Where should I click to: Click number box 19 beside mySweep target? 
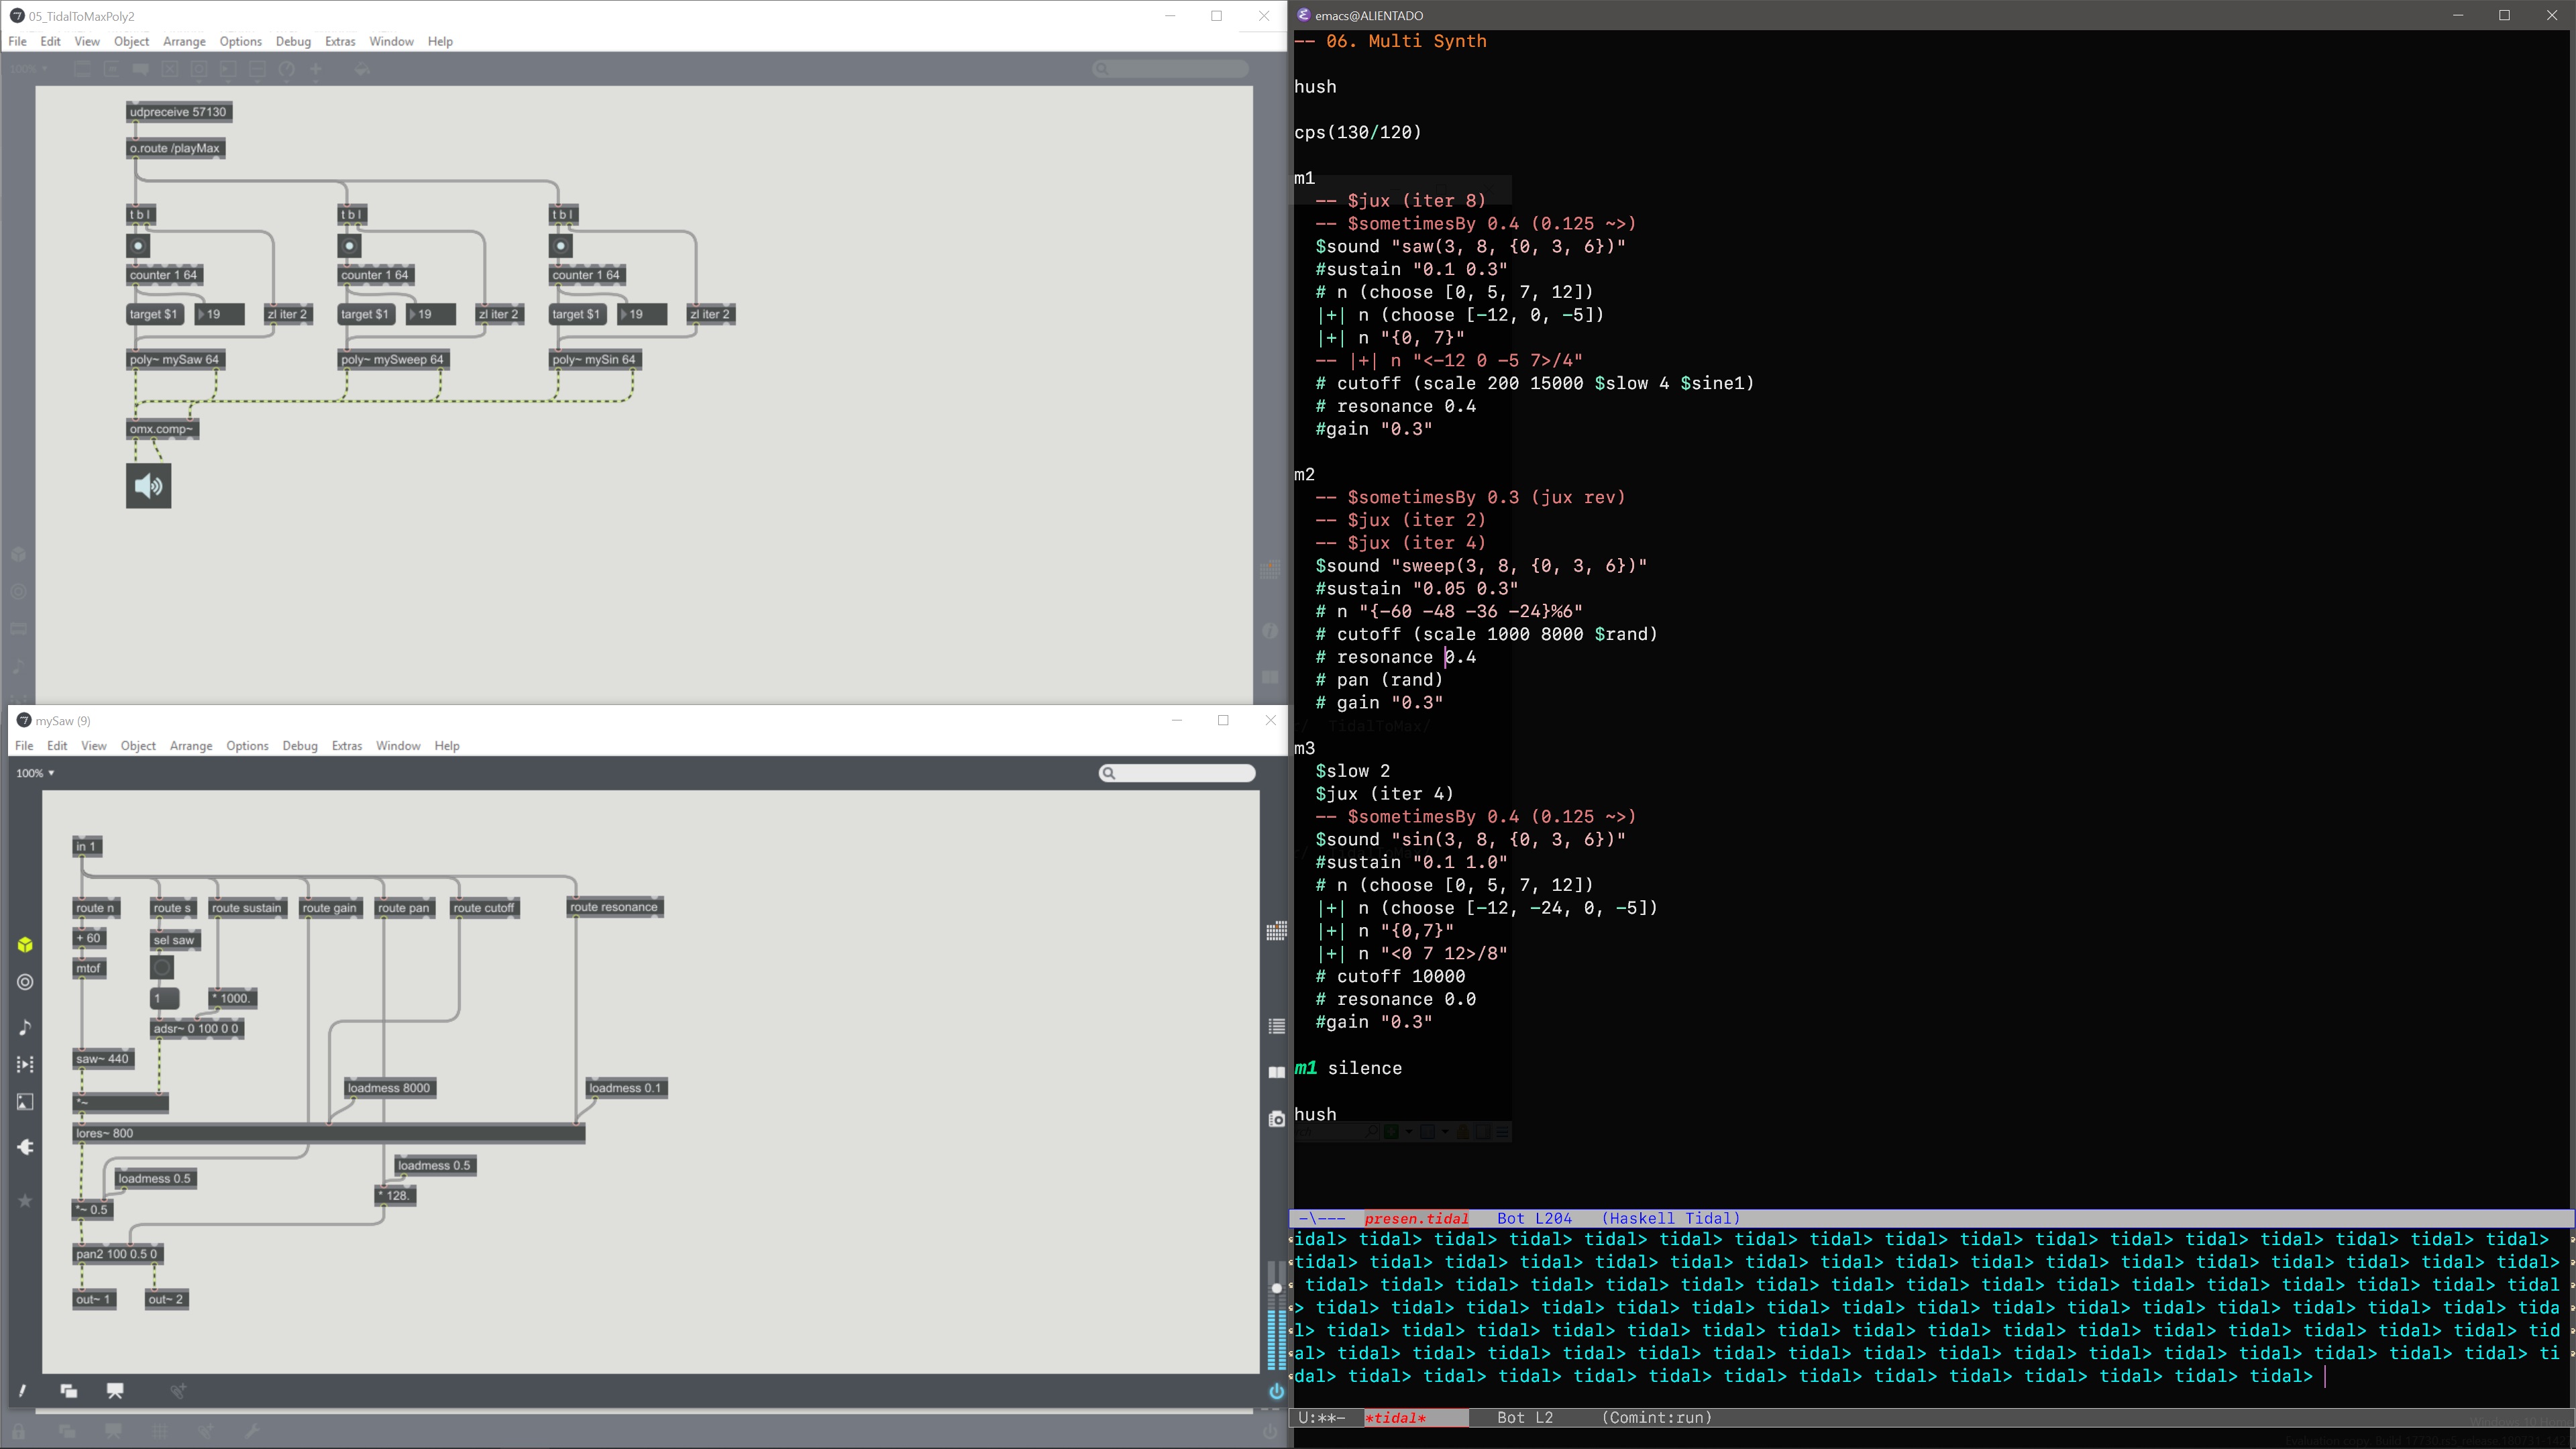(x=431, y=314)
